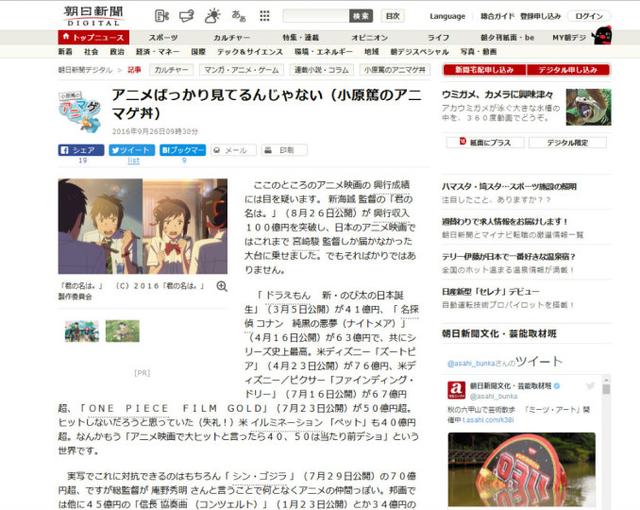This screenshot has height=510, width=640.
Task: Click the magnifier enlarge-image icon
Action: click(x=222, y=286)
